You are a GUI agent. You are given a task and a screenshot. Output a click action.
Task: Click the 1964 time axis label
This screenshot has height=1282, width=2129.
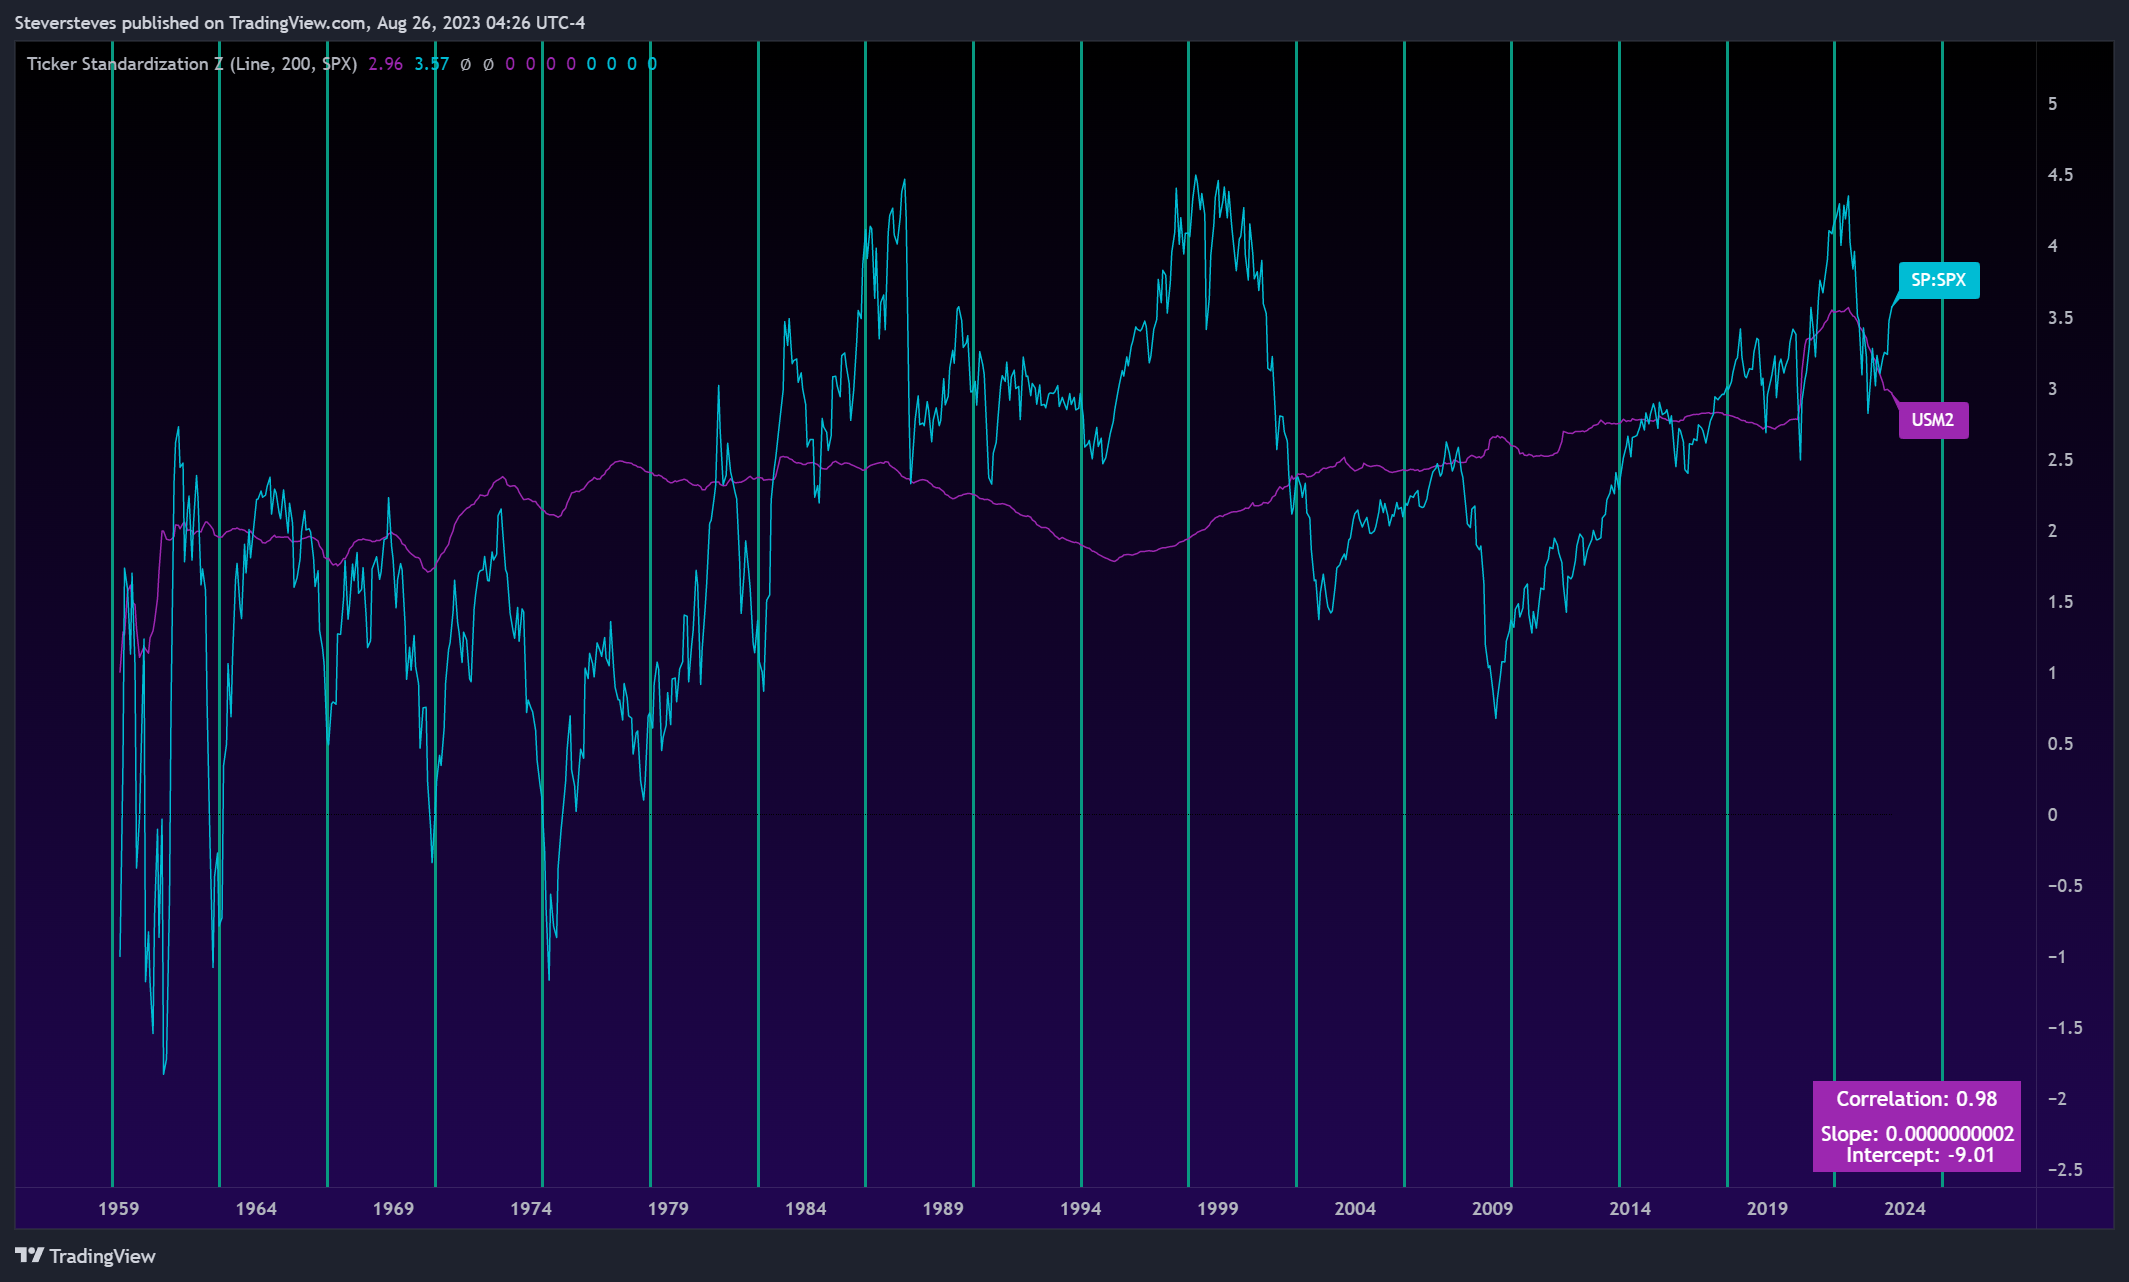(256, 1208)
